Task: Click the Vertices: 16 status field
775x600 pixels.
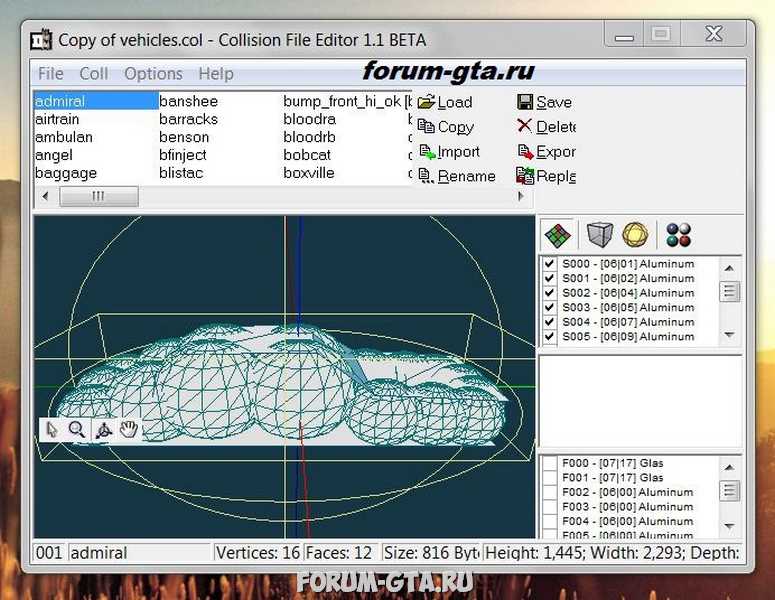Action: (258, 553)
